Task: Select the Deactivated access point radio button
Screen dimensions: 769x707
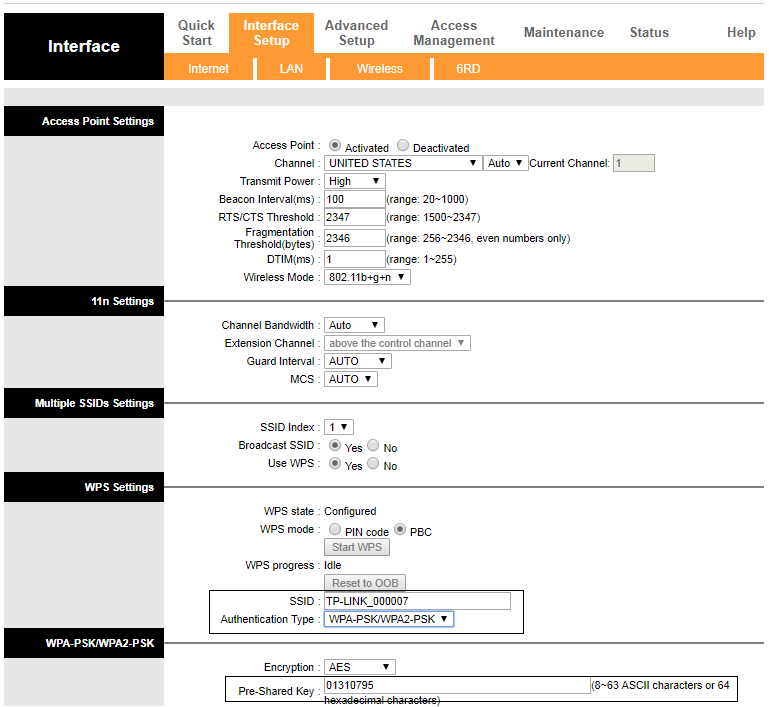Action: [403, 146]
